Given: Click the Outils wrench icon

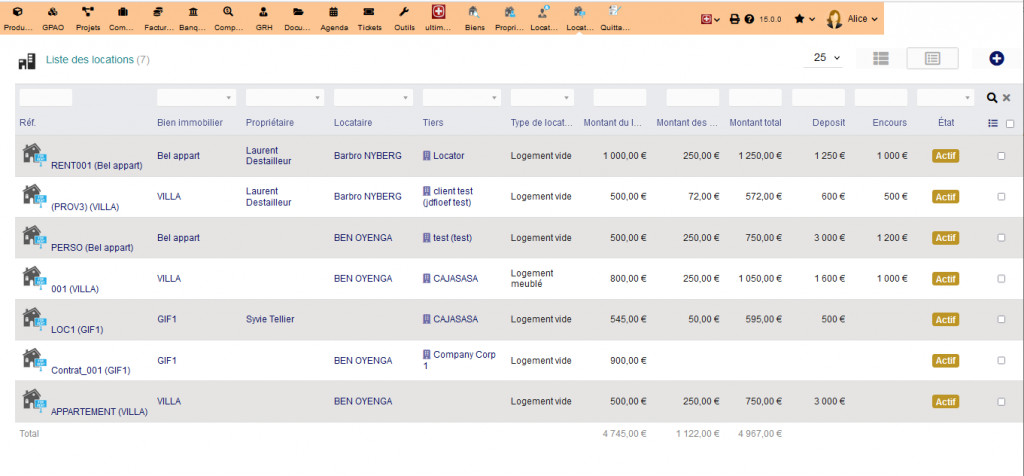Looking at the screenshot, I should click(404, 17).
